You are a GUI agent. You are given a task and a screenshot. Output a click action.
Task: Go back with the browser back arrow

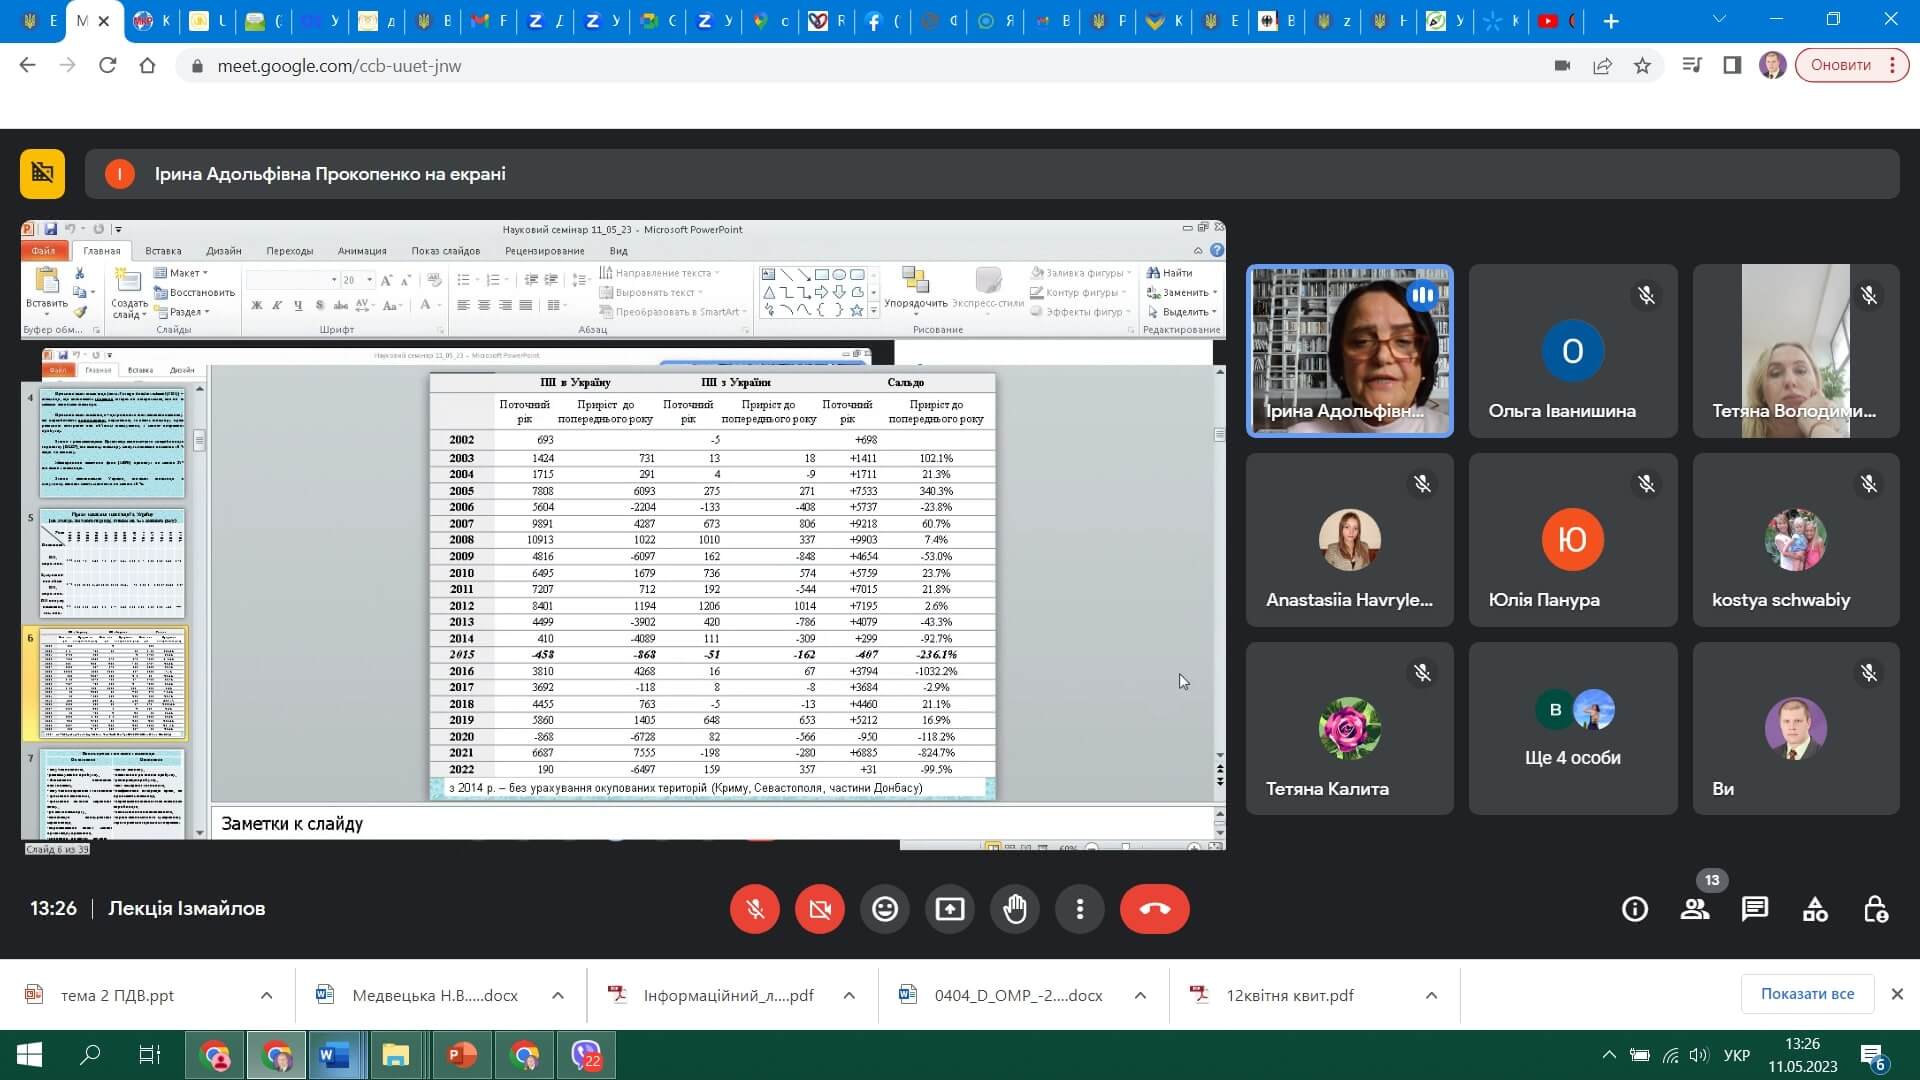pos(27,66)
